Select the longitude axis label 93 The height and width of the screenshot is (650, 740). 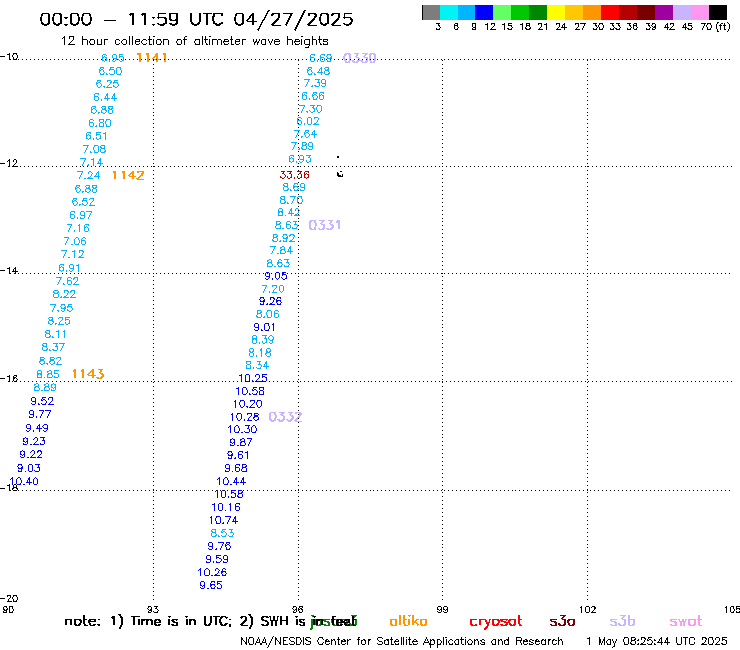153,609
